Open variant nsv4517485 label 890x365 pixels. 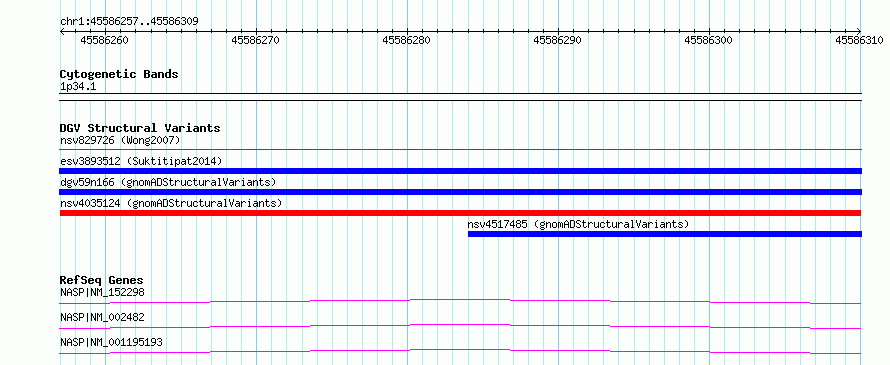click(578, 224)
